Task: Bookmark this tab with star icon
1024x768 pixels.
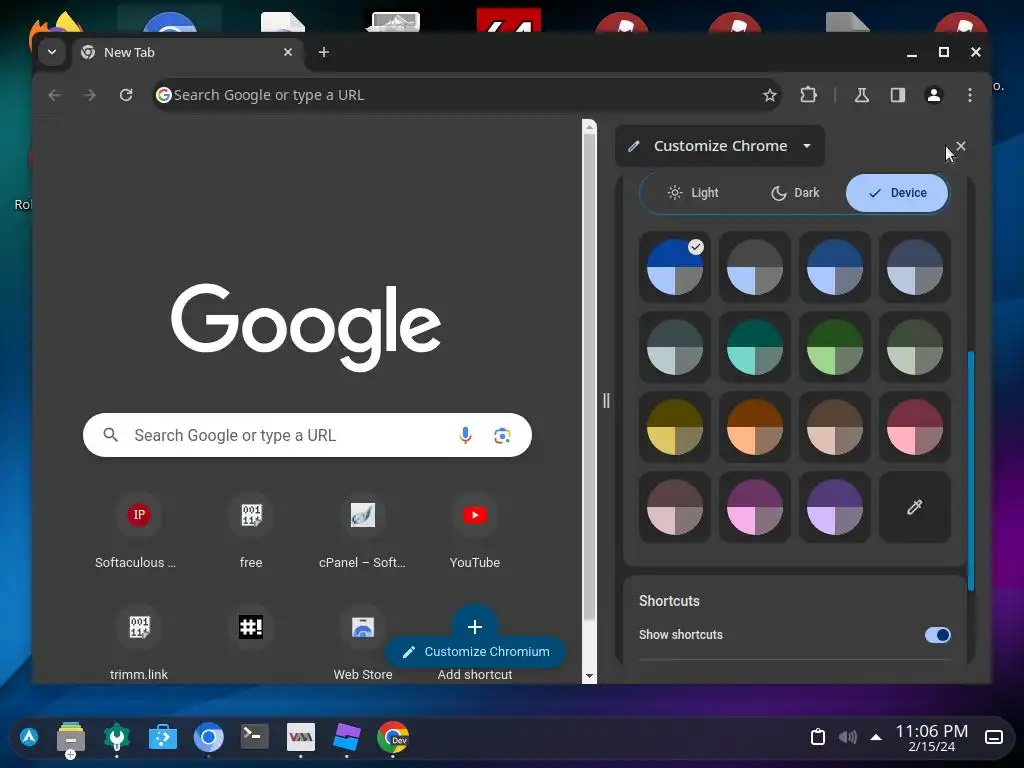Action: tap(770, 95)
